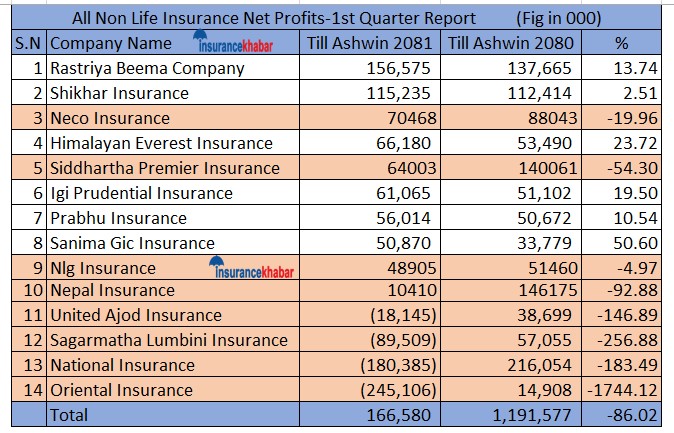This screenshot has height=433, width=674.
Task: Select Sagarmatha Lumbini Insurance cell
Action: click(x=169, y=340)
